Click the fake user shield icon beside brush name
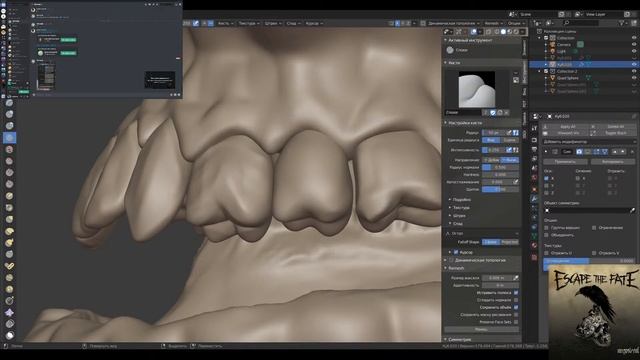 [493, 113]
